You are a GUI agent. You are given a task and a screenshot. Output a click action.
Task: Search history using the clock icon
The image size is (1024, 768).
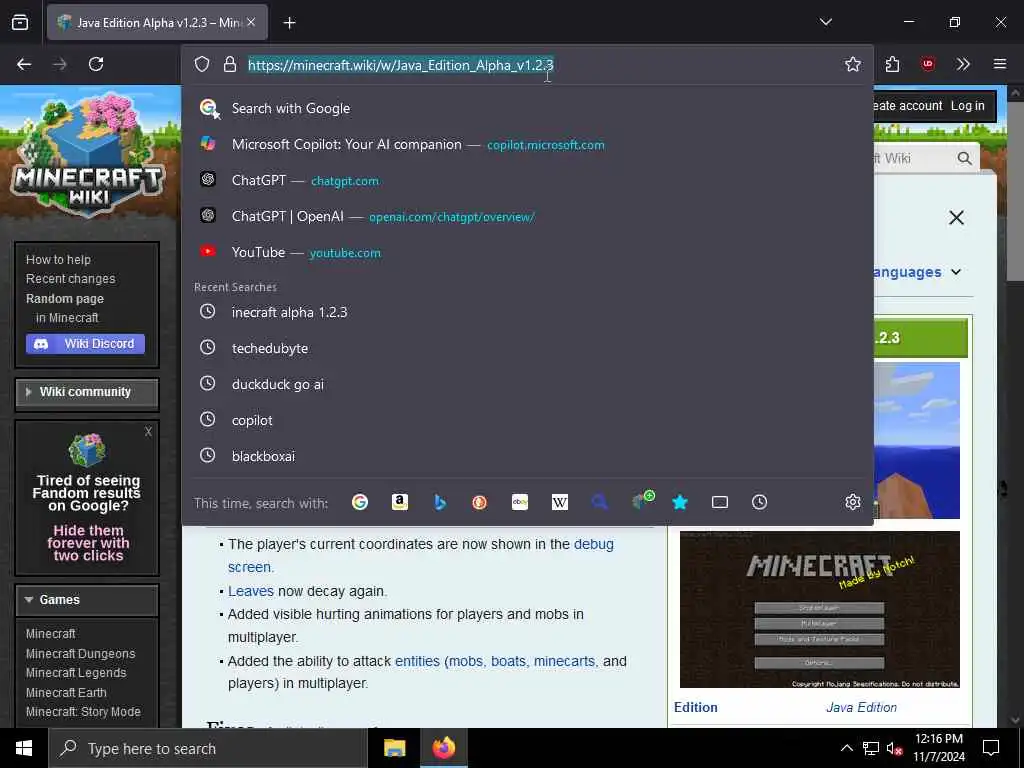coord(760,502)
